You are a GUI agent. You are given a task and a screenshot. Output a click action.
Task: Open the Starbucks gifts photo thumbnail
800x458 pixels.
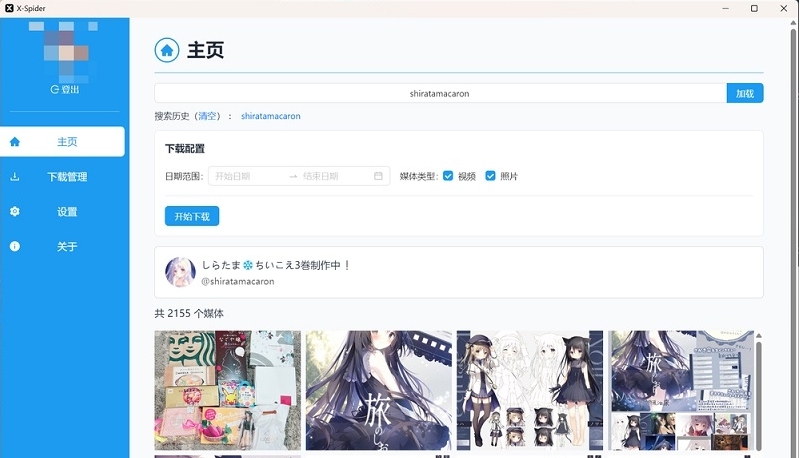click(228, 390)
